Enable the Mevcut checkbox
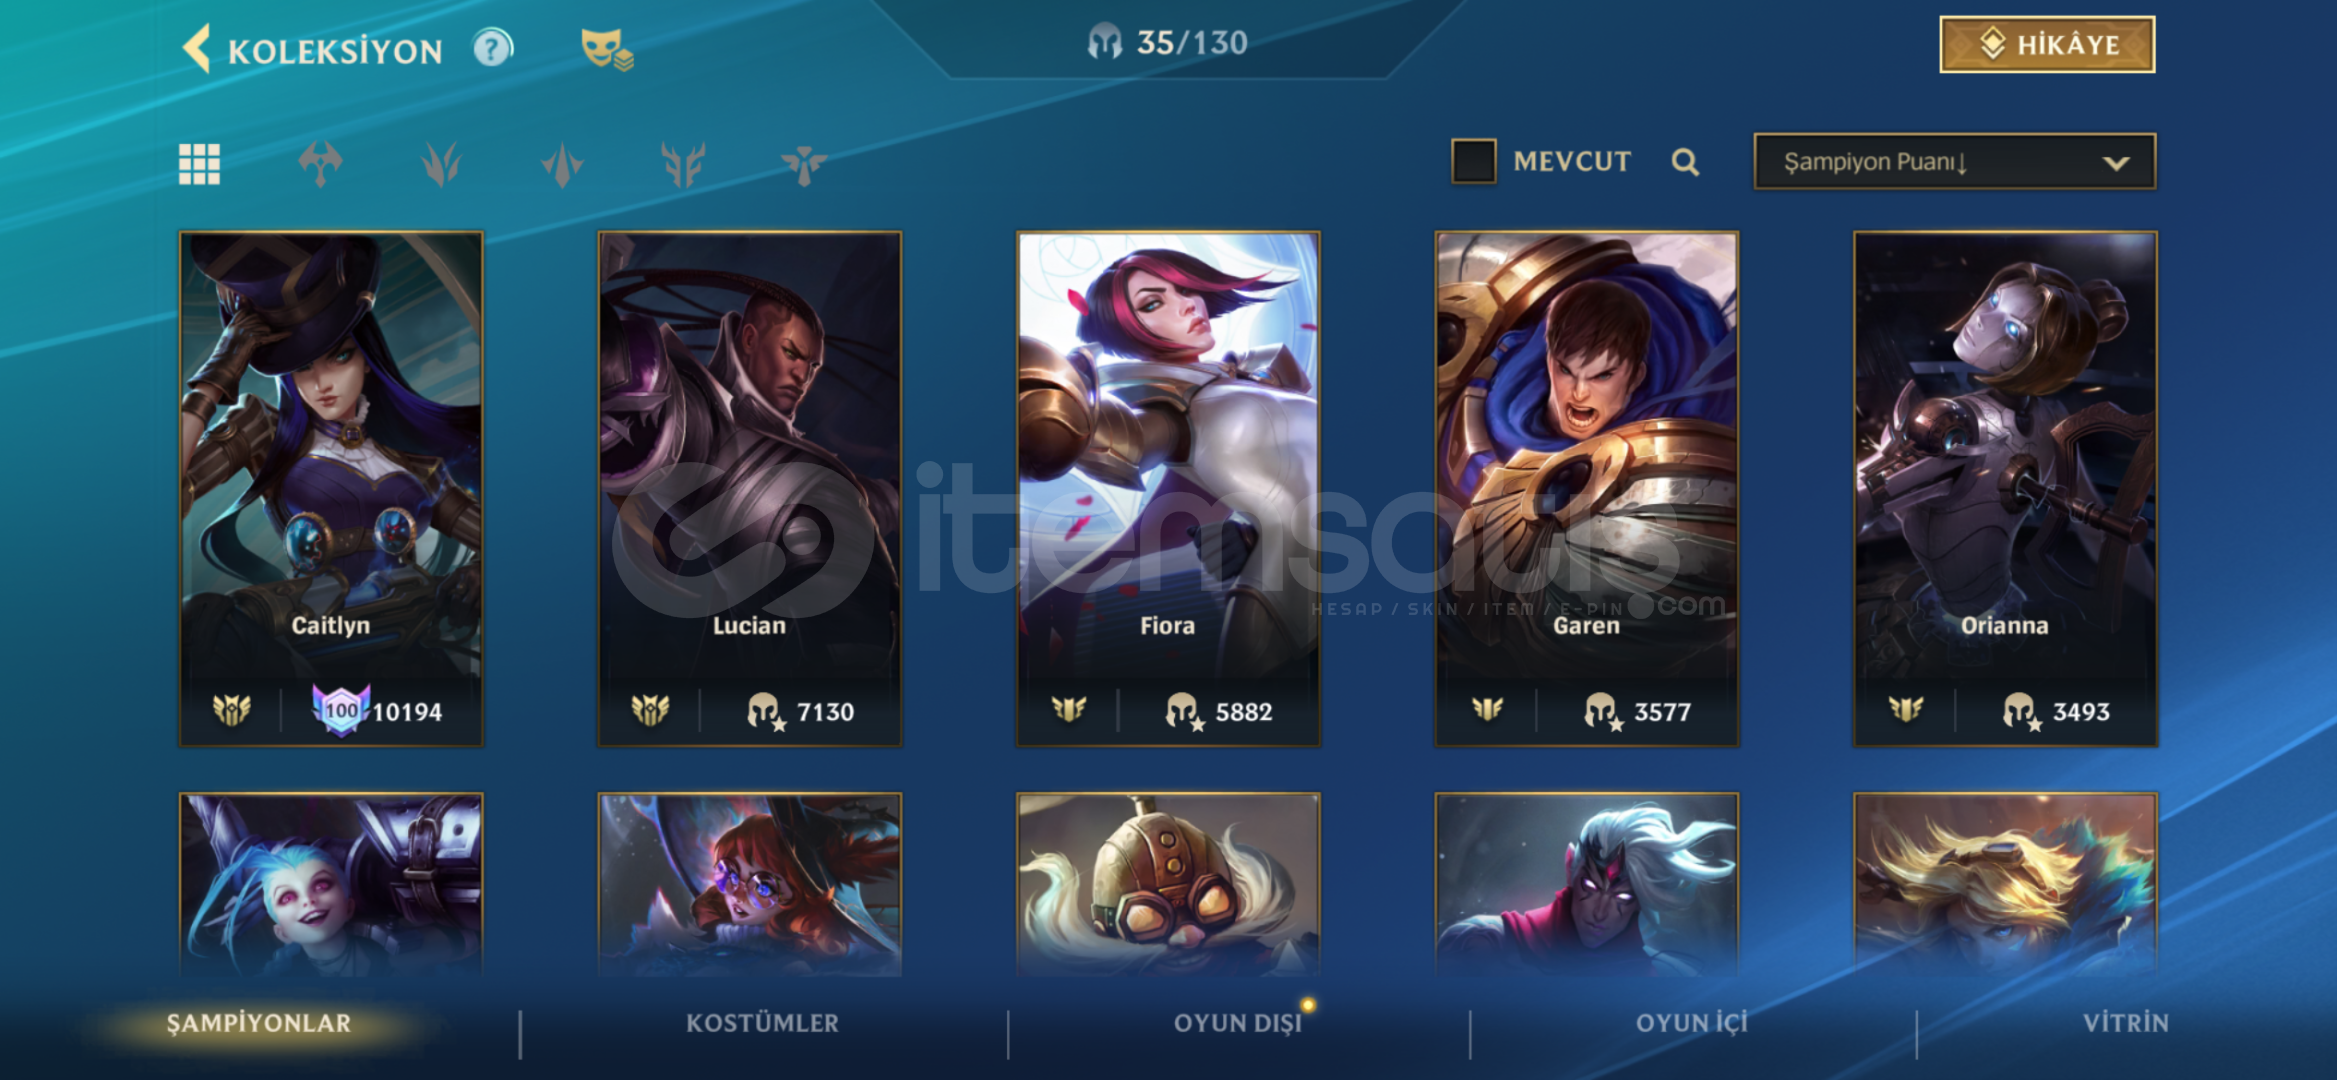Image resolution: width=2337 pixels, height=1080 pixels. click(1473, 161)
